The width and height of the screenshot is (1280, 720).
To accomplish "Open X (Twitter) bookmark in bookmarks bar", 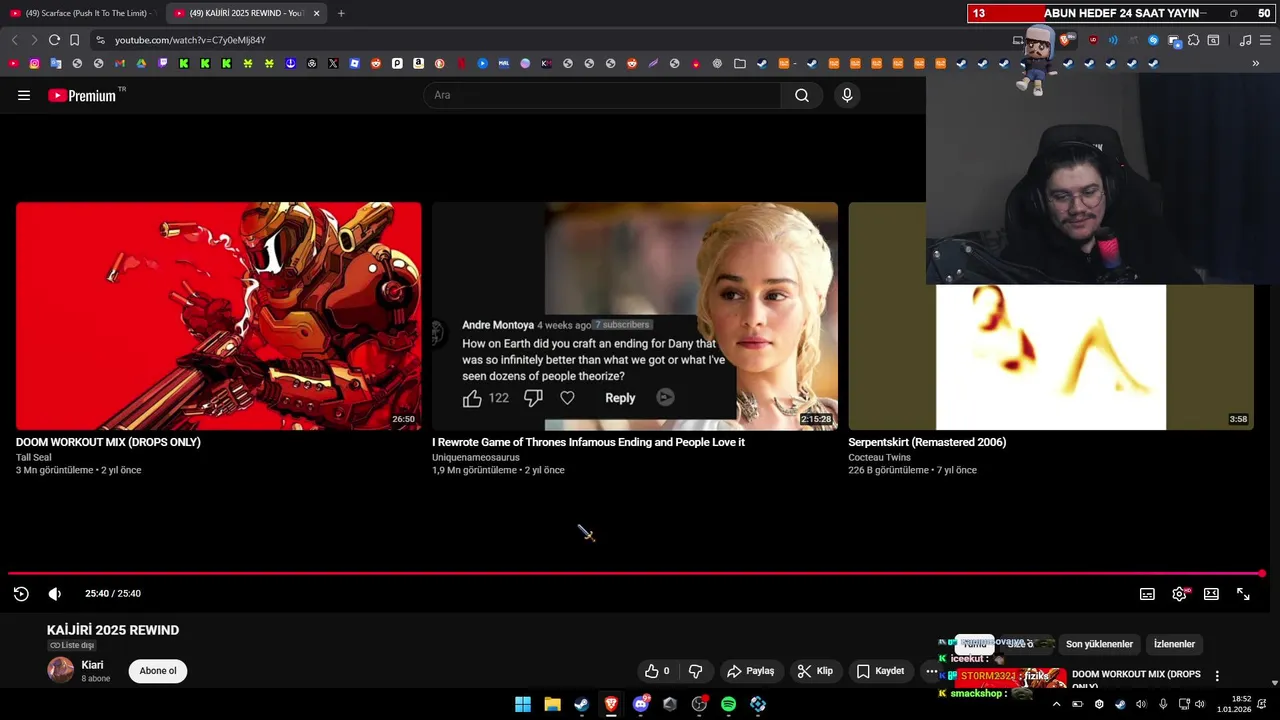I will [333, 63].
